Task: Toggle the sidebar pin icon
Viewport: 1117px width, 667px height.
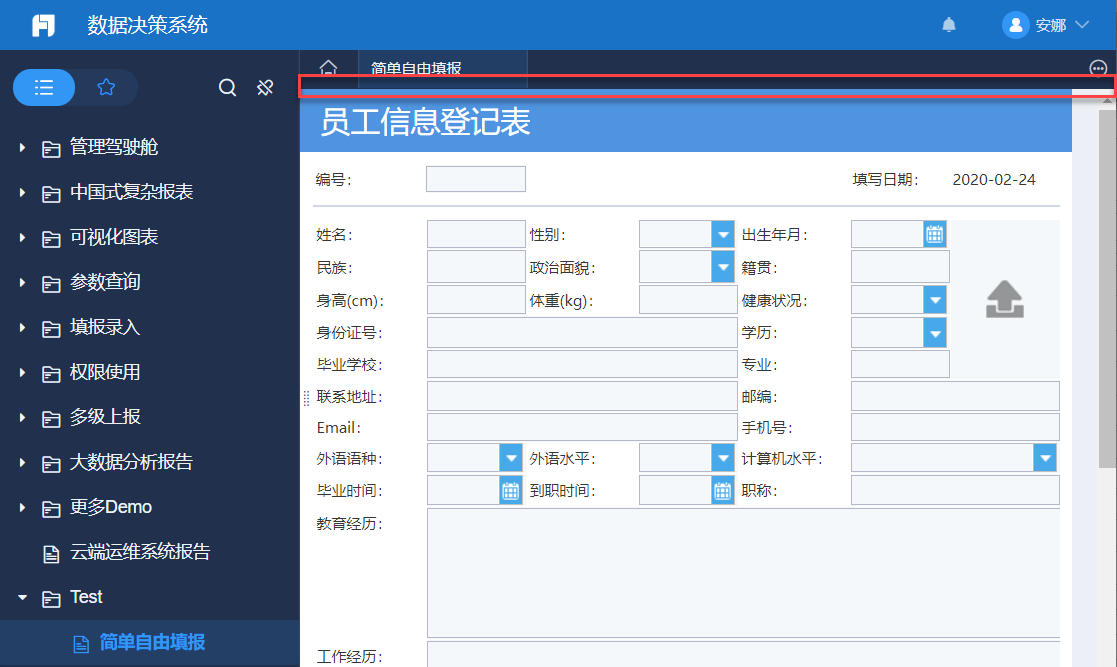Action: tap(265, 88)
